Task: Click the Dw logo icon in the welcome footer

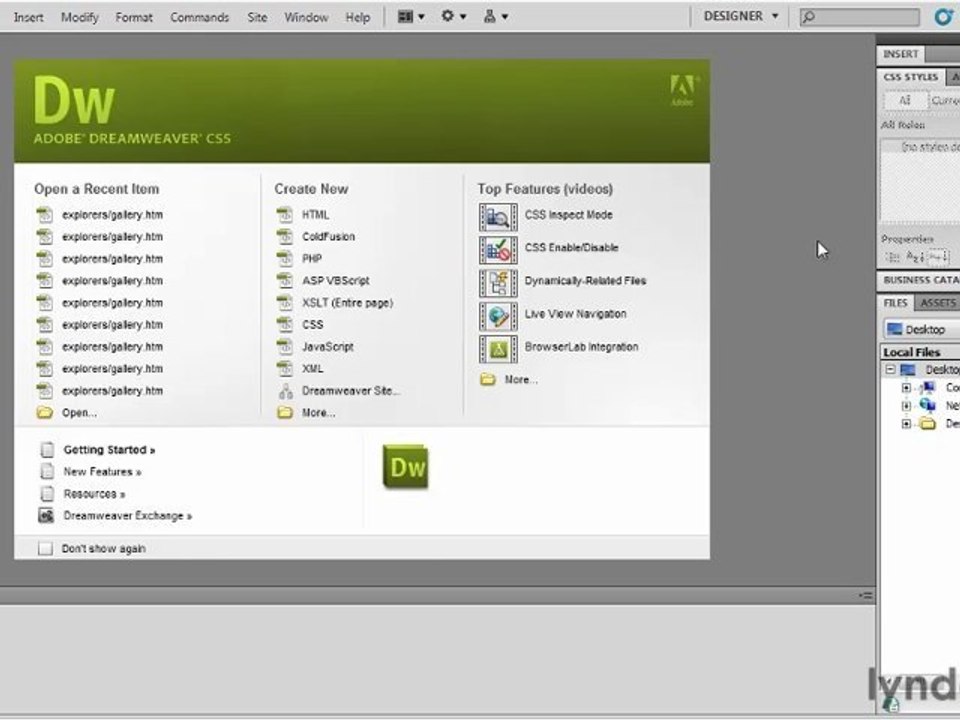Action: 406,467
